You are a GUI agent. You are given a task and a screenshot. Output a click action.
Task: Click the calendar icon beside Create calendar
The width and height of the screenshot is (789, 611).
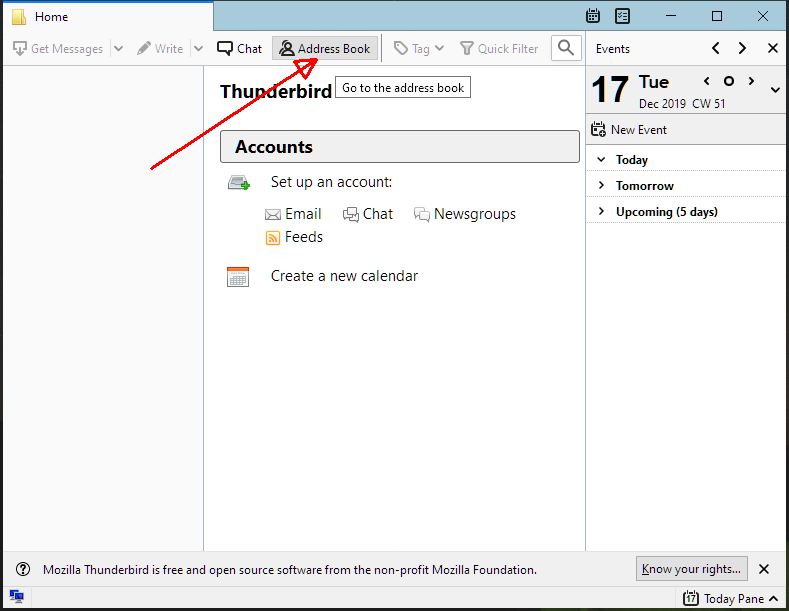238,276
